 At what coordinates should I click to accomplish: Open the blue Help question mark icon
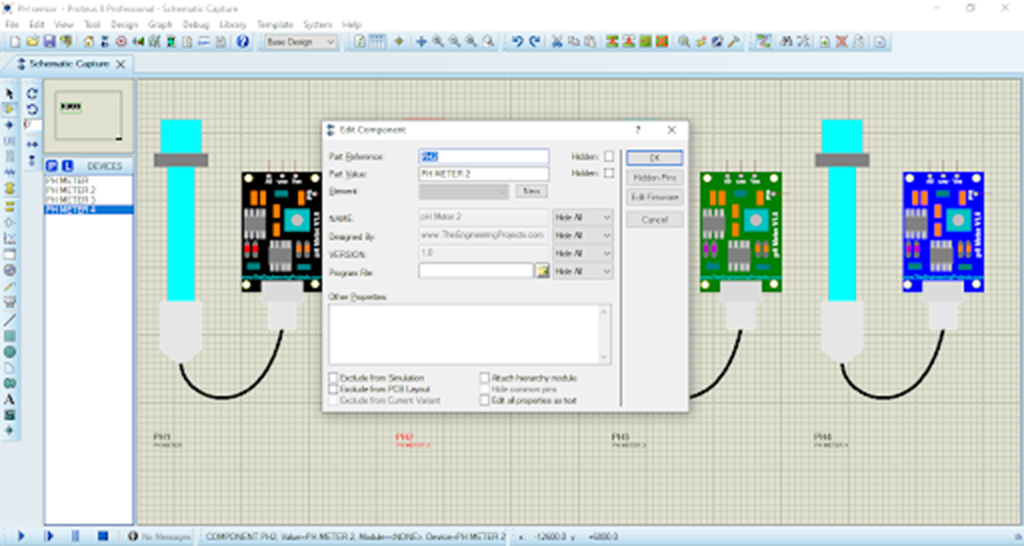tap(242, 42)
